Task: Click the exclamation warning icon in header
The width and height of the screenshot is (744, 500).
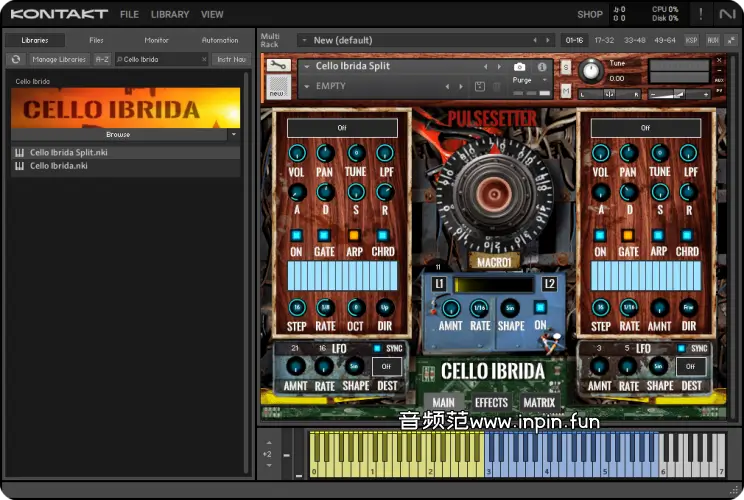Action: pyautogui.click(x=700, y=14)
